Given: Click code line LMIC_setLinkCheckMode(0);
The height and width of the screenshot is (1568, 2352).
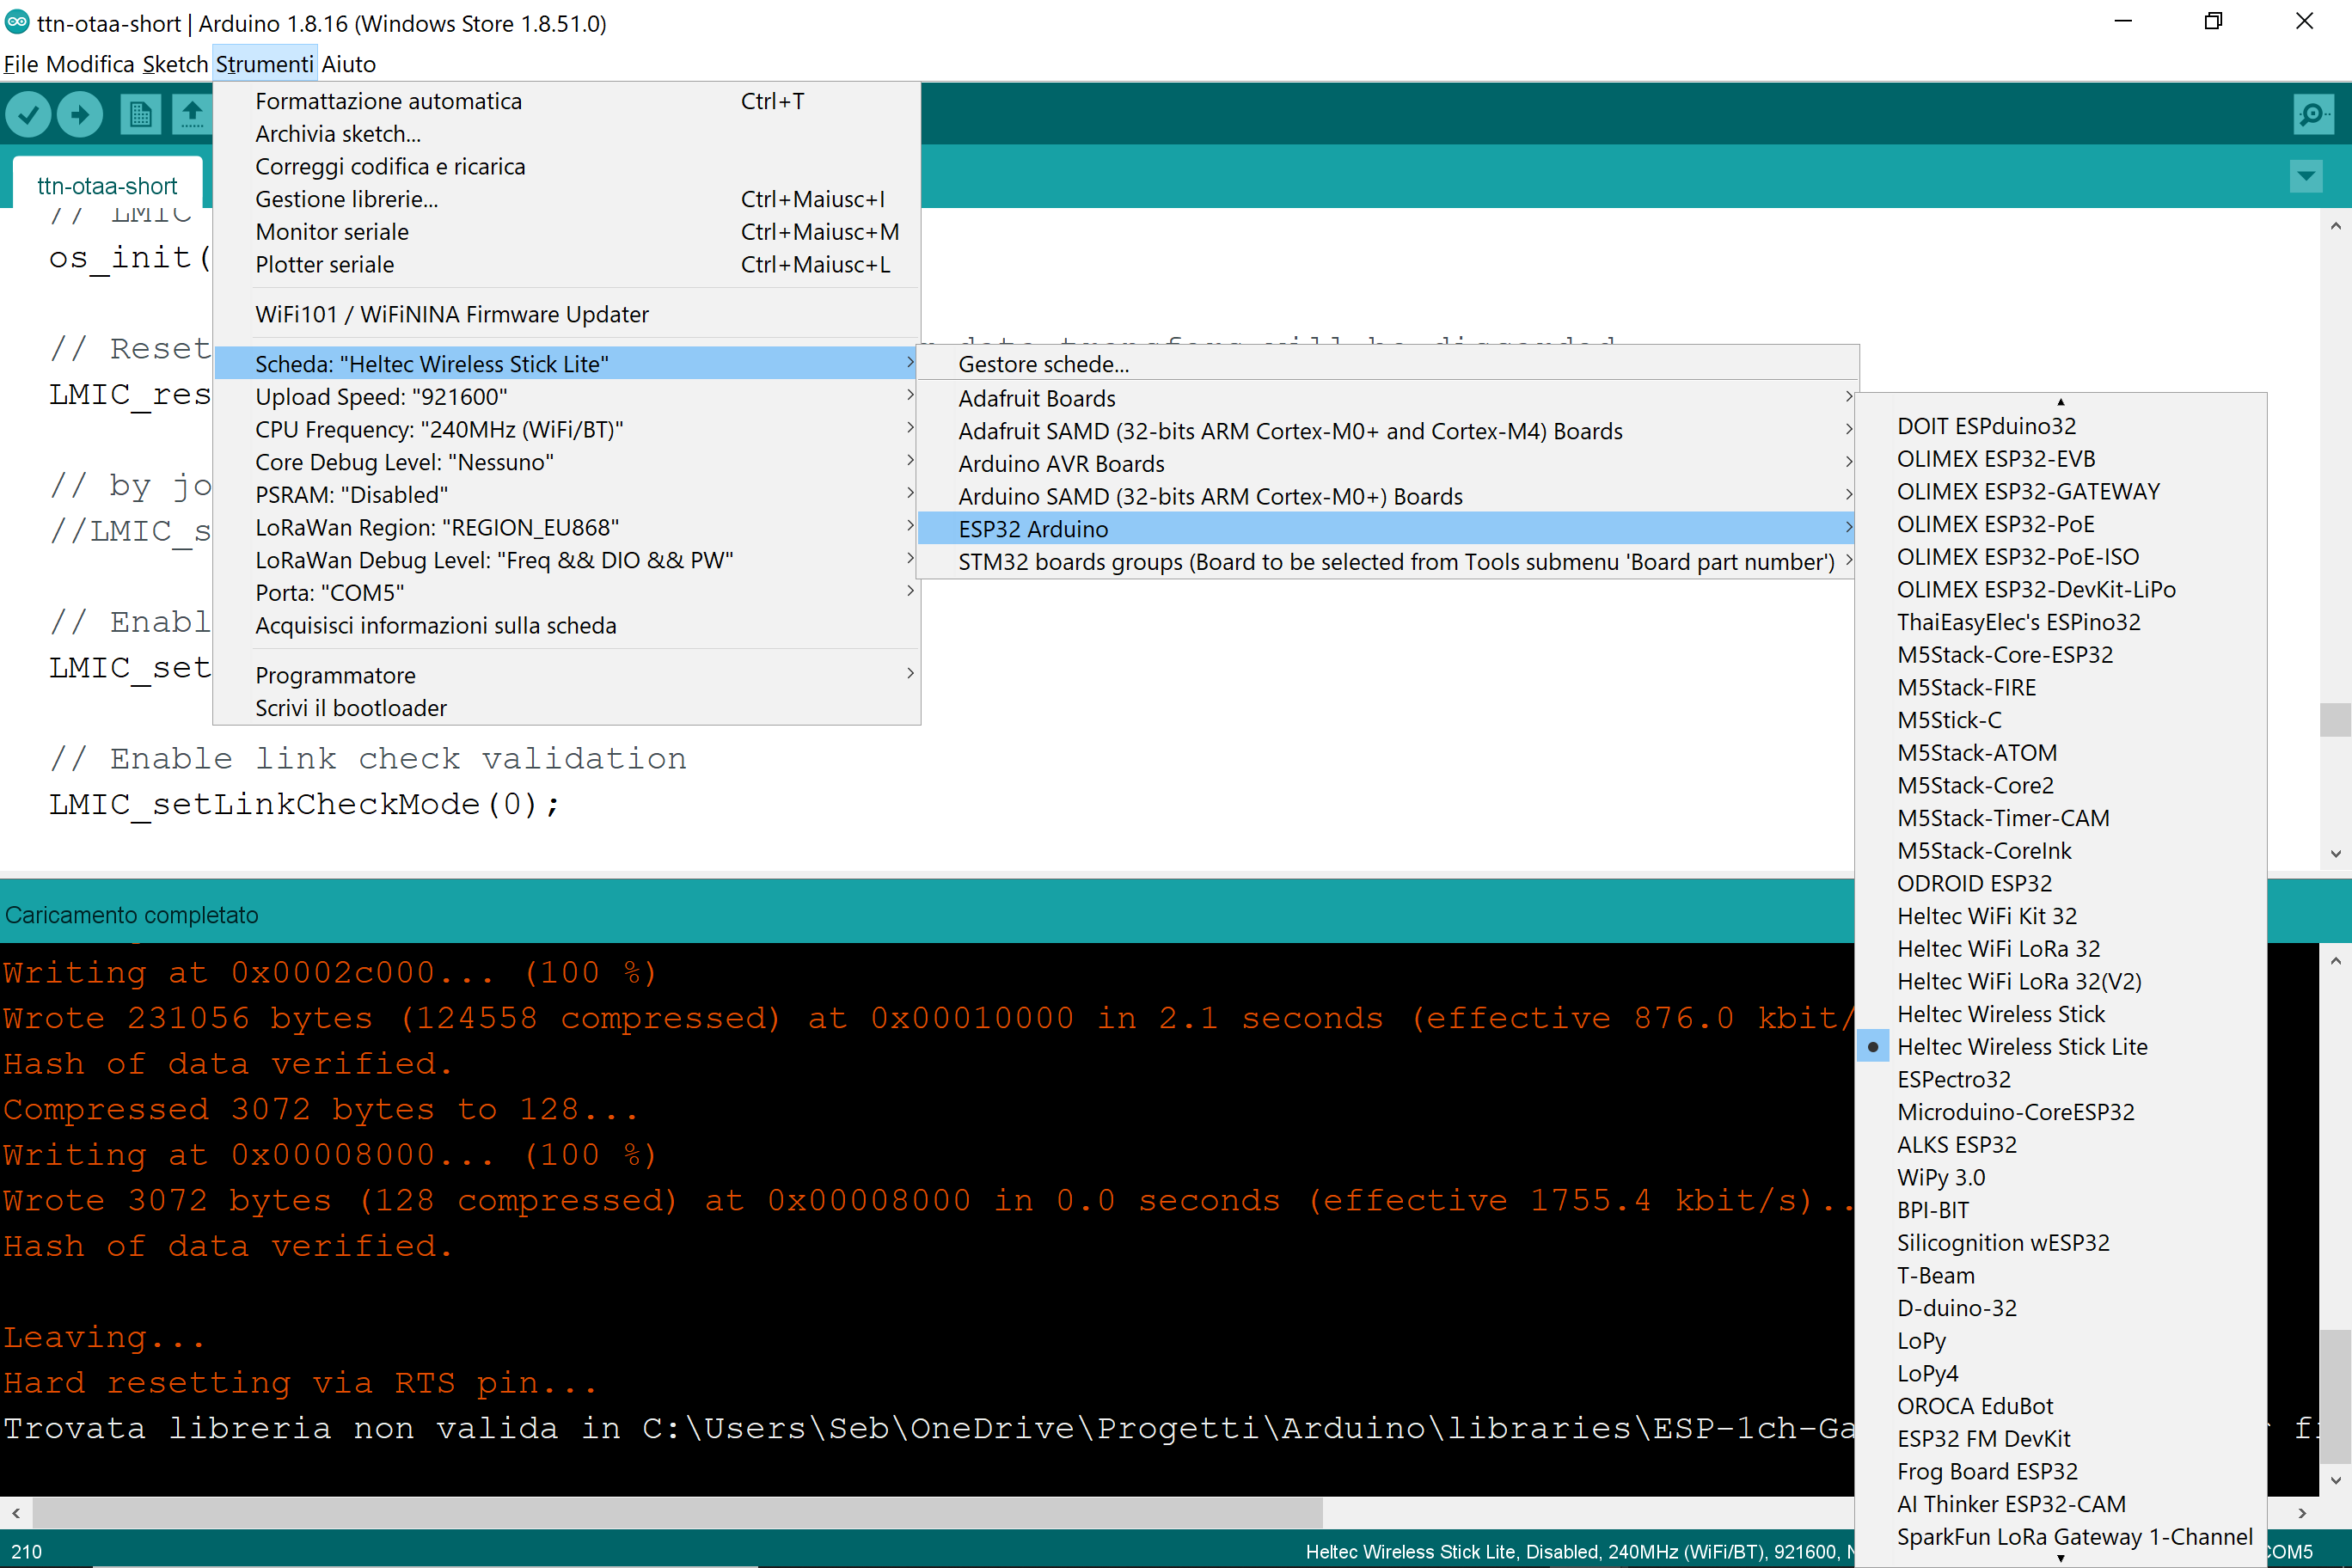Looking at the screenshot, I should pos(304,804).
